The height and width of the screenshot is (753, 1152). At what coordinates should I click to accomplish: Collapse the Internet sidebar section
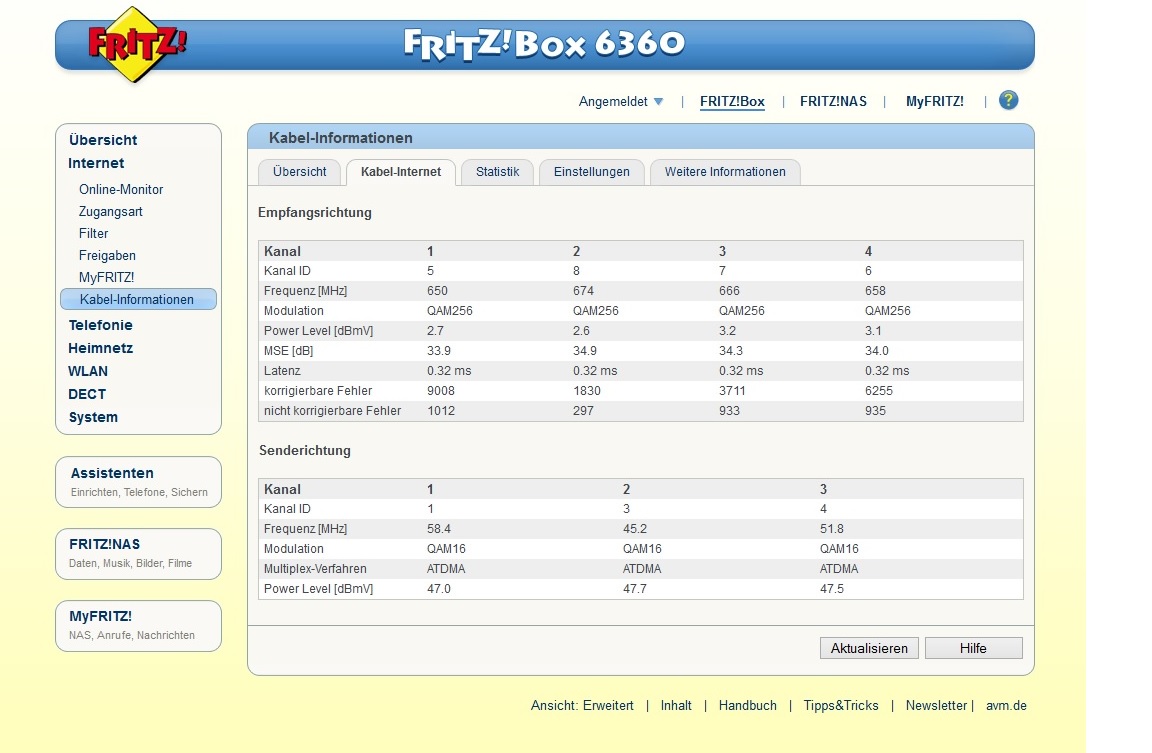96,163
